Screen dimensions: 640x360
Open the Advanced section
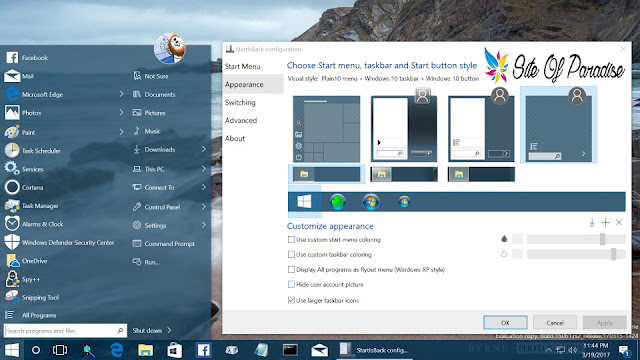click(x=241, y=120)
